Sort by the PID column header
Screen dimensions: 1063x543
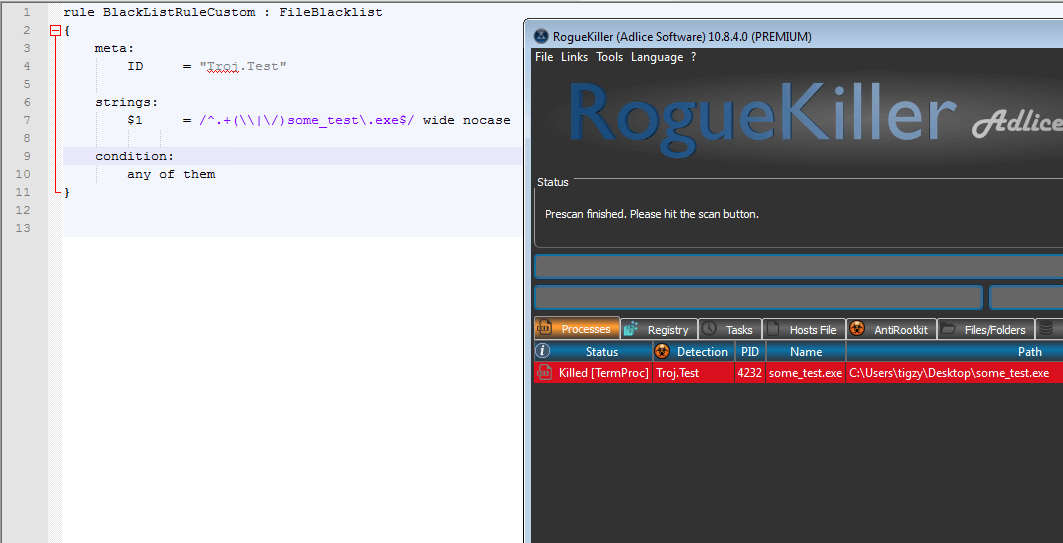[x=749, y=351]
